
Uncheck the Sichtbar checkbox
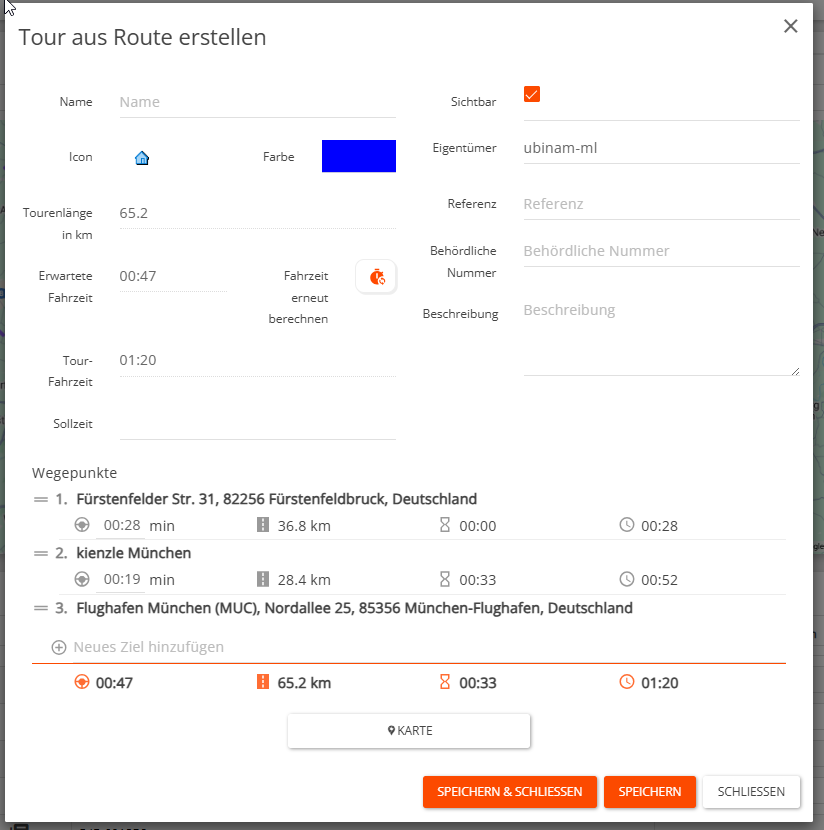[532, 94]
